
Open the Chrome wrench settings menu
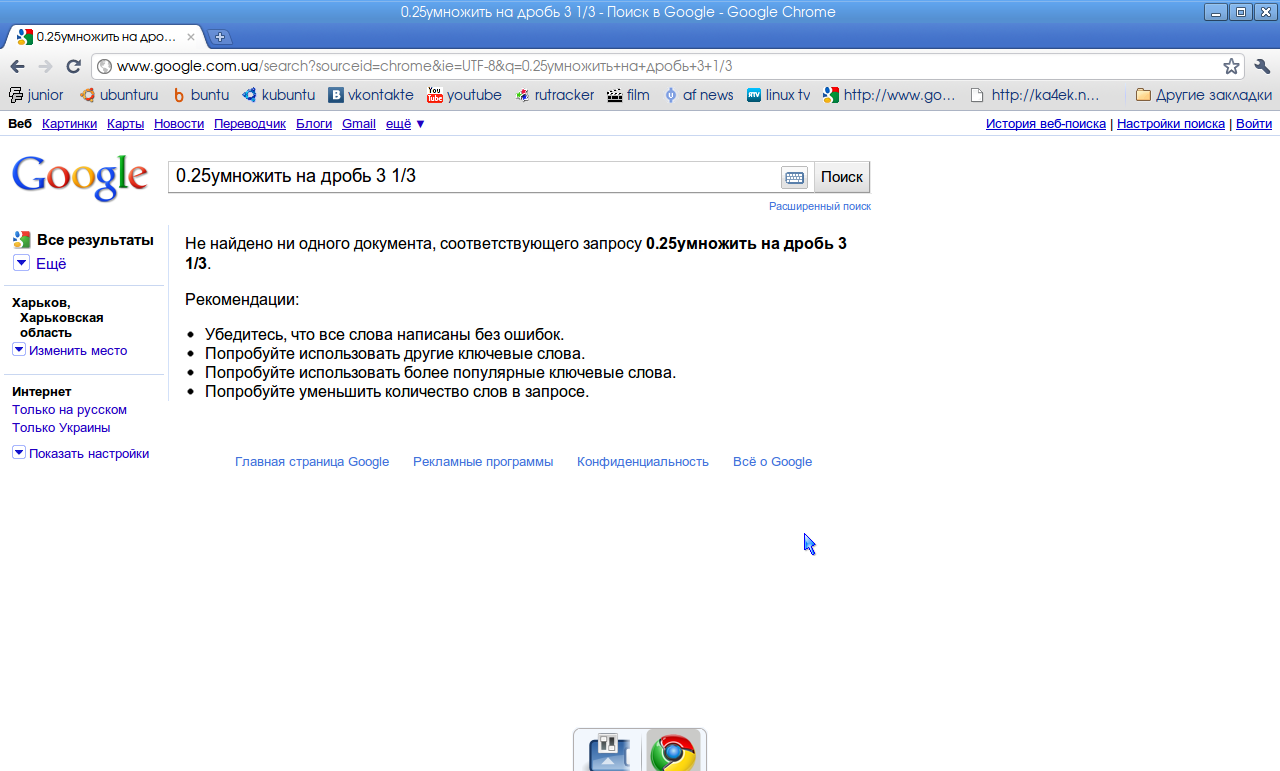coord(1261,66)
